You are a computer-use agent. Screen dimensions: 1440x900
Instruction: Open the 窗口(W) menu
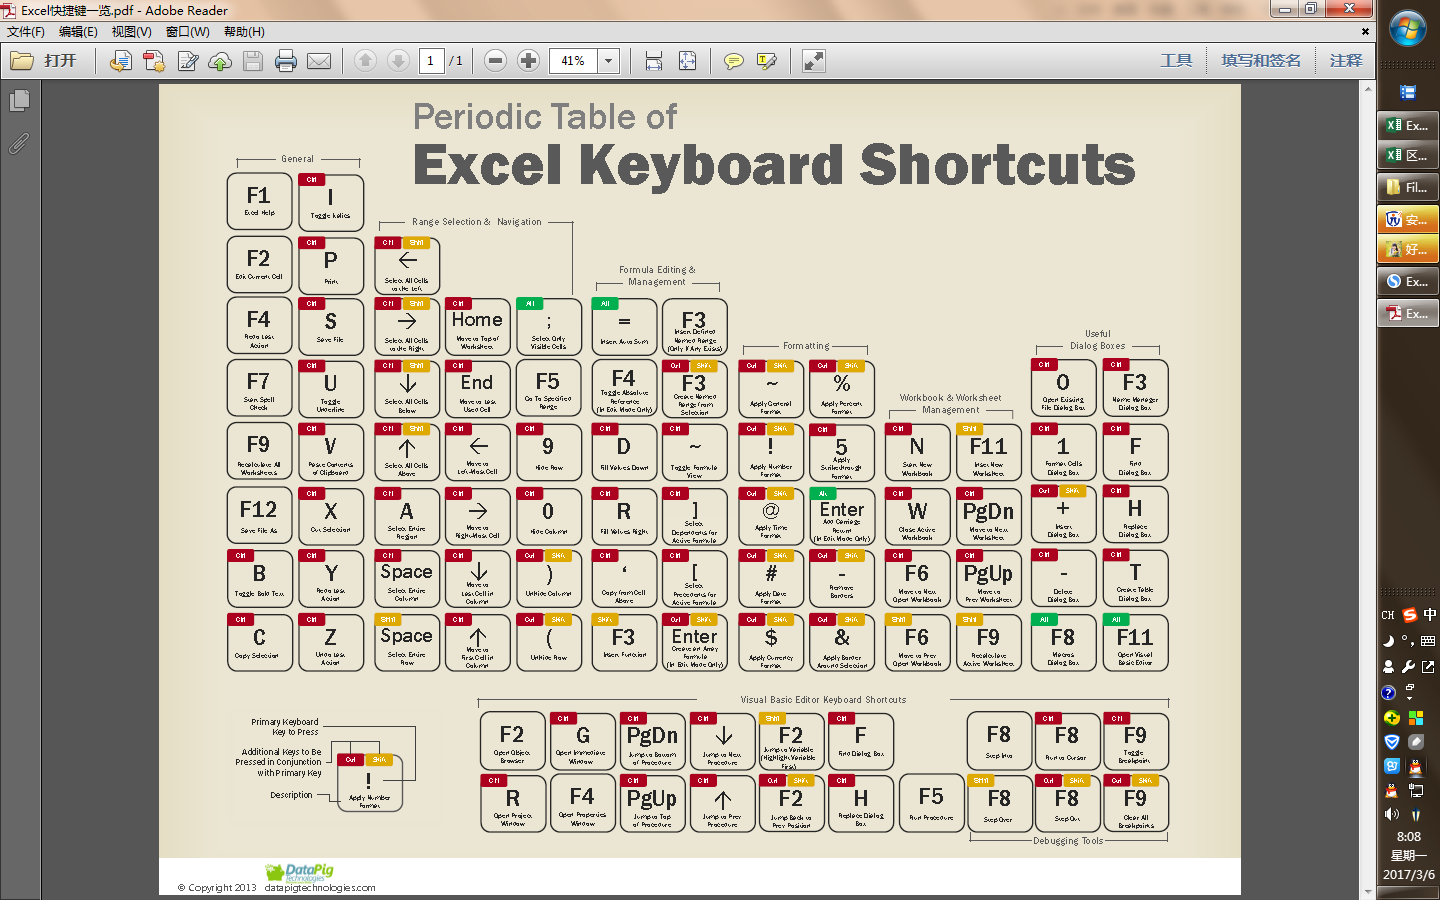pos(188,32)
